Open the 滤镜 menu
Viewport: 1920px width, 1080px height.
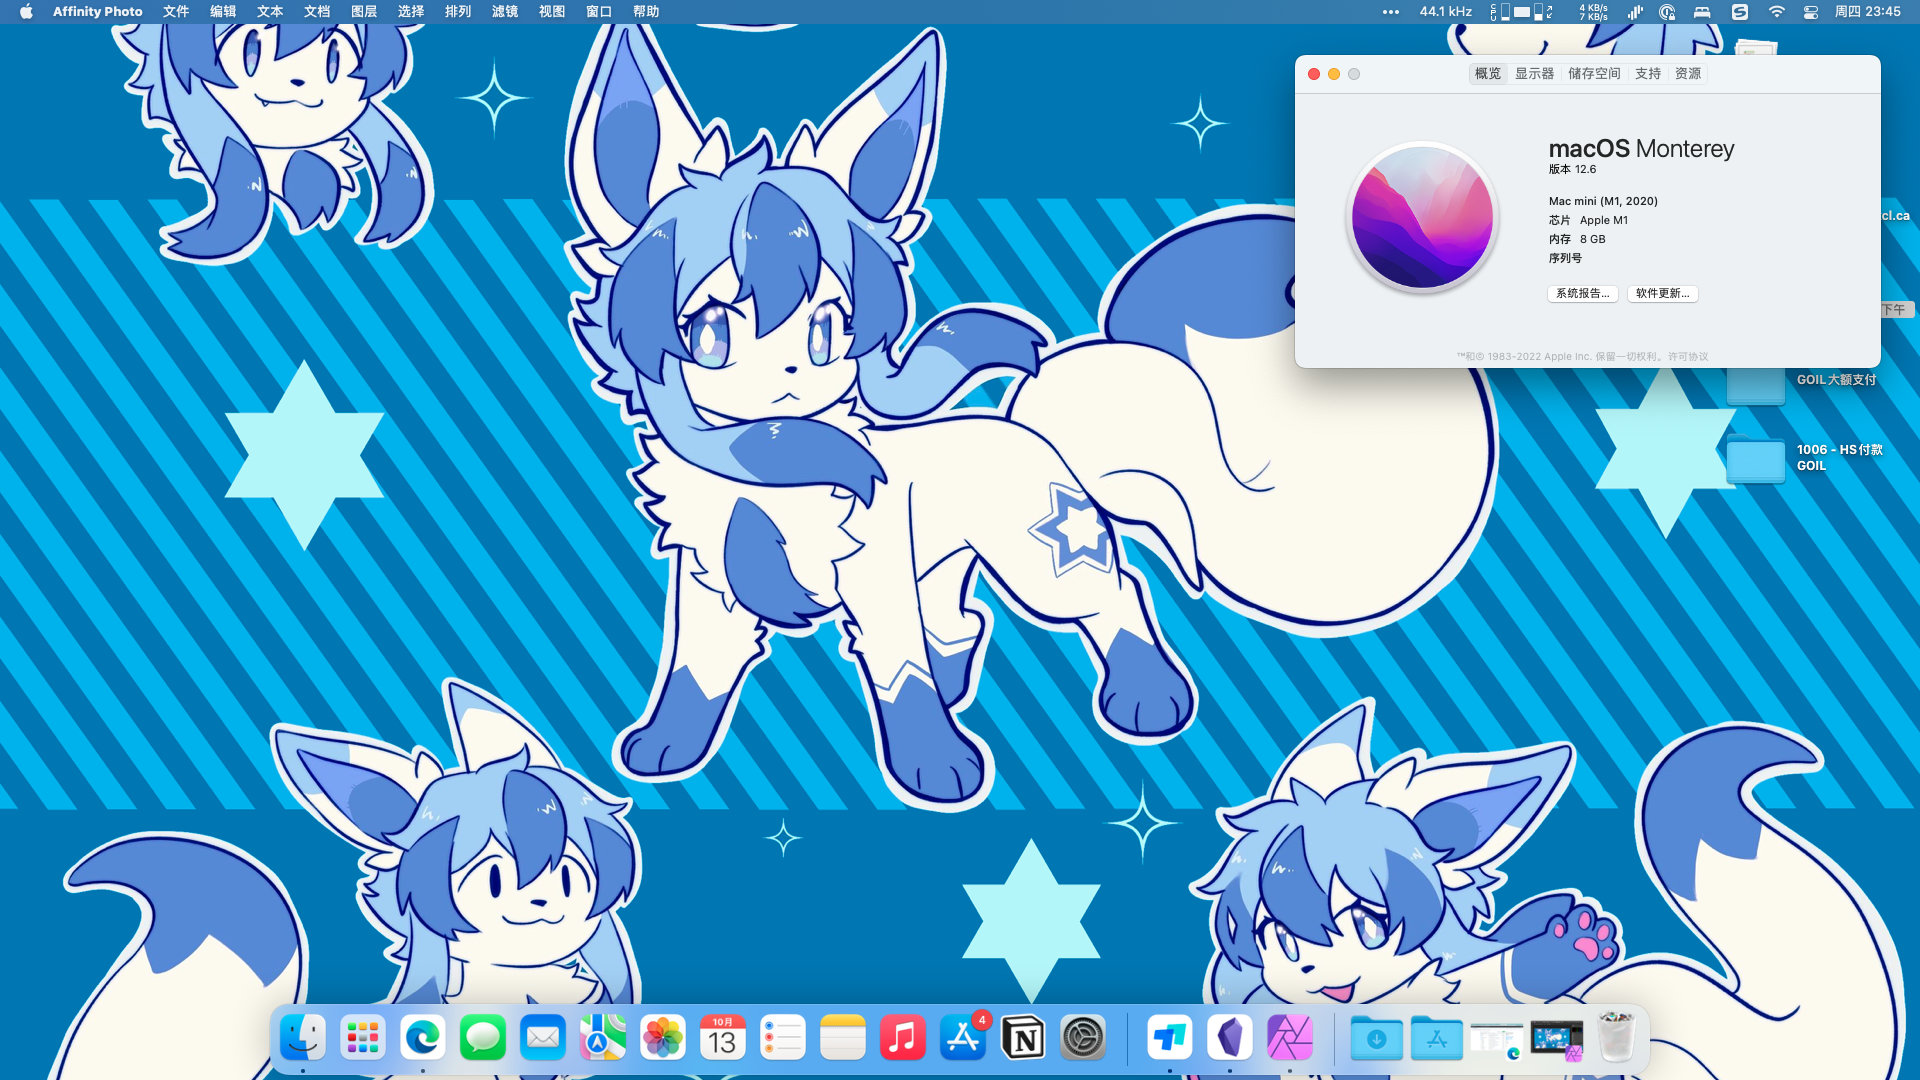pyautogui.click(x=505, y=12)
